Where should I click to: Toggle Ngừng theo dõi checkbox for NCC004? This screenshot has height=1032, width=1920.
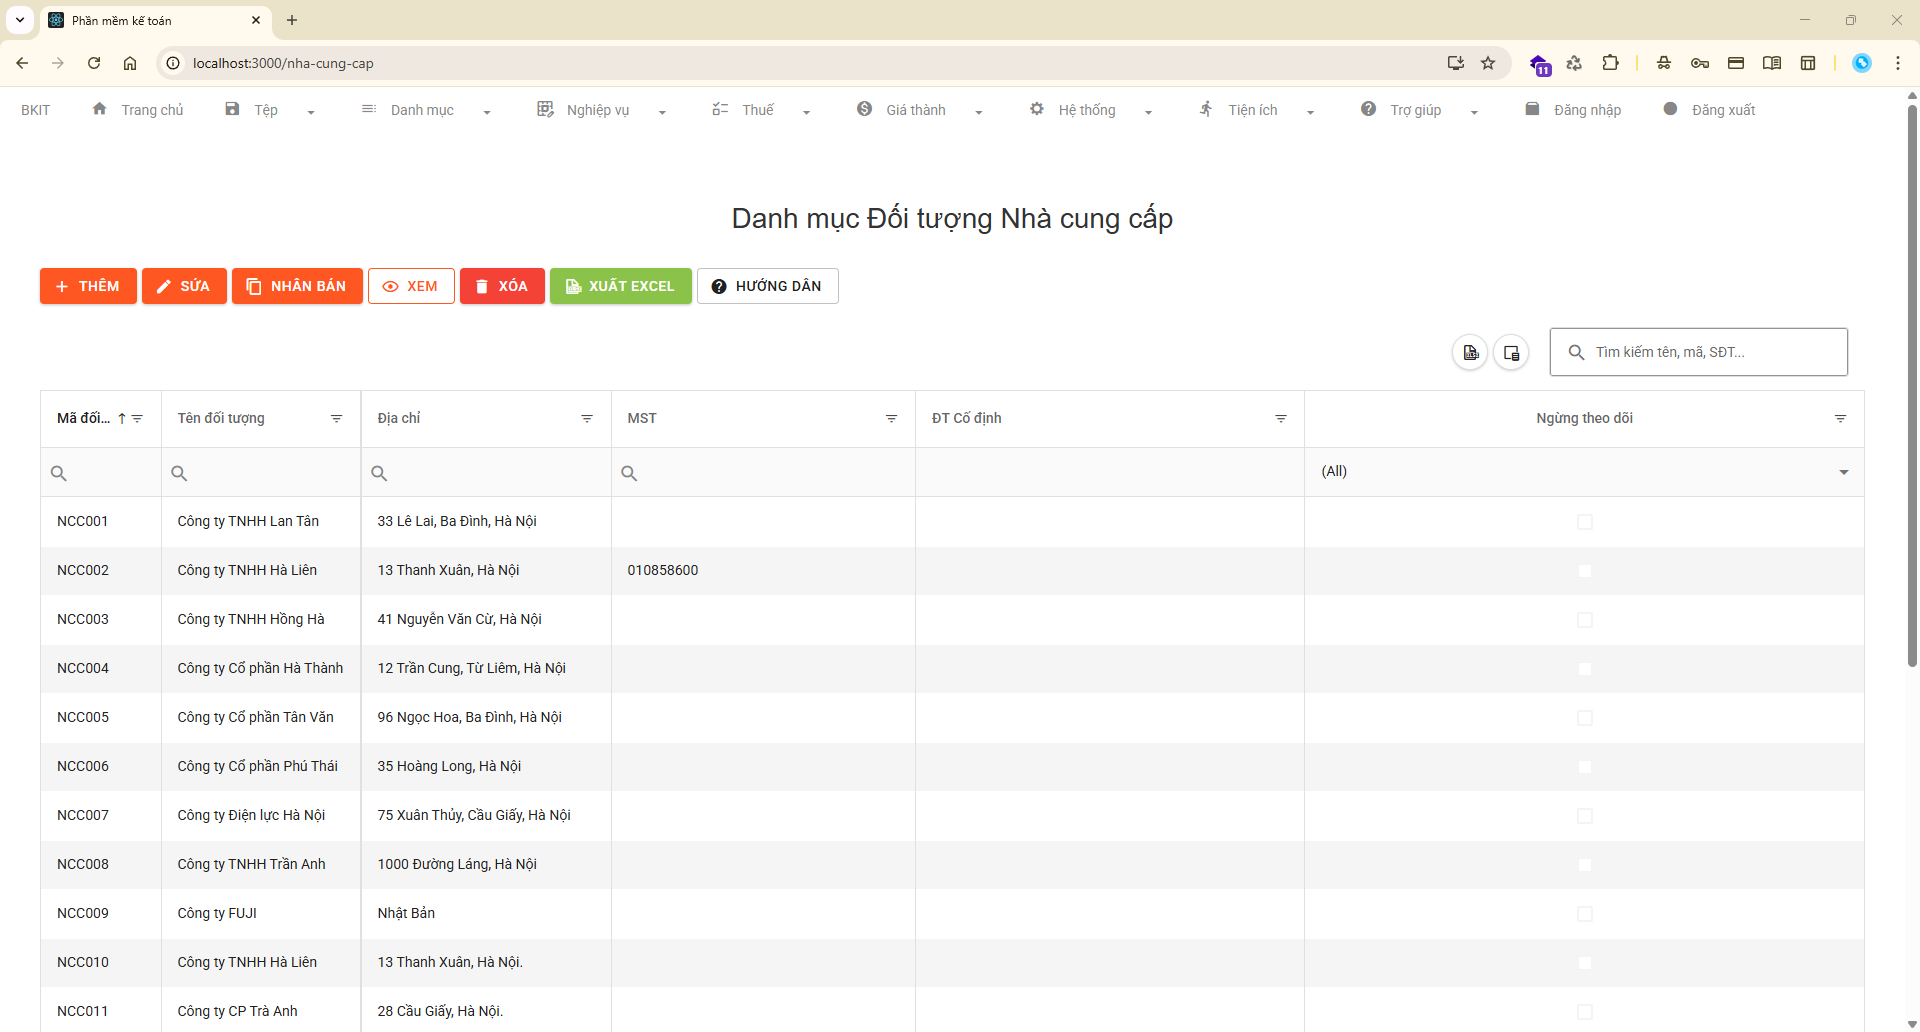pyautogui.click(x=1584, y=669)
